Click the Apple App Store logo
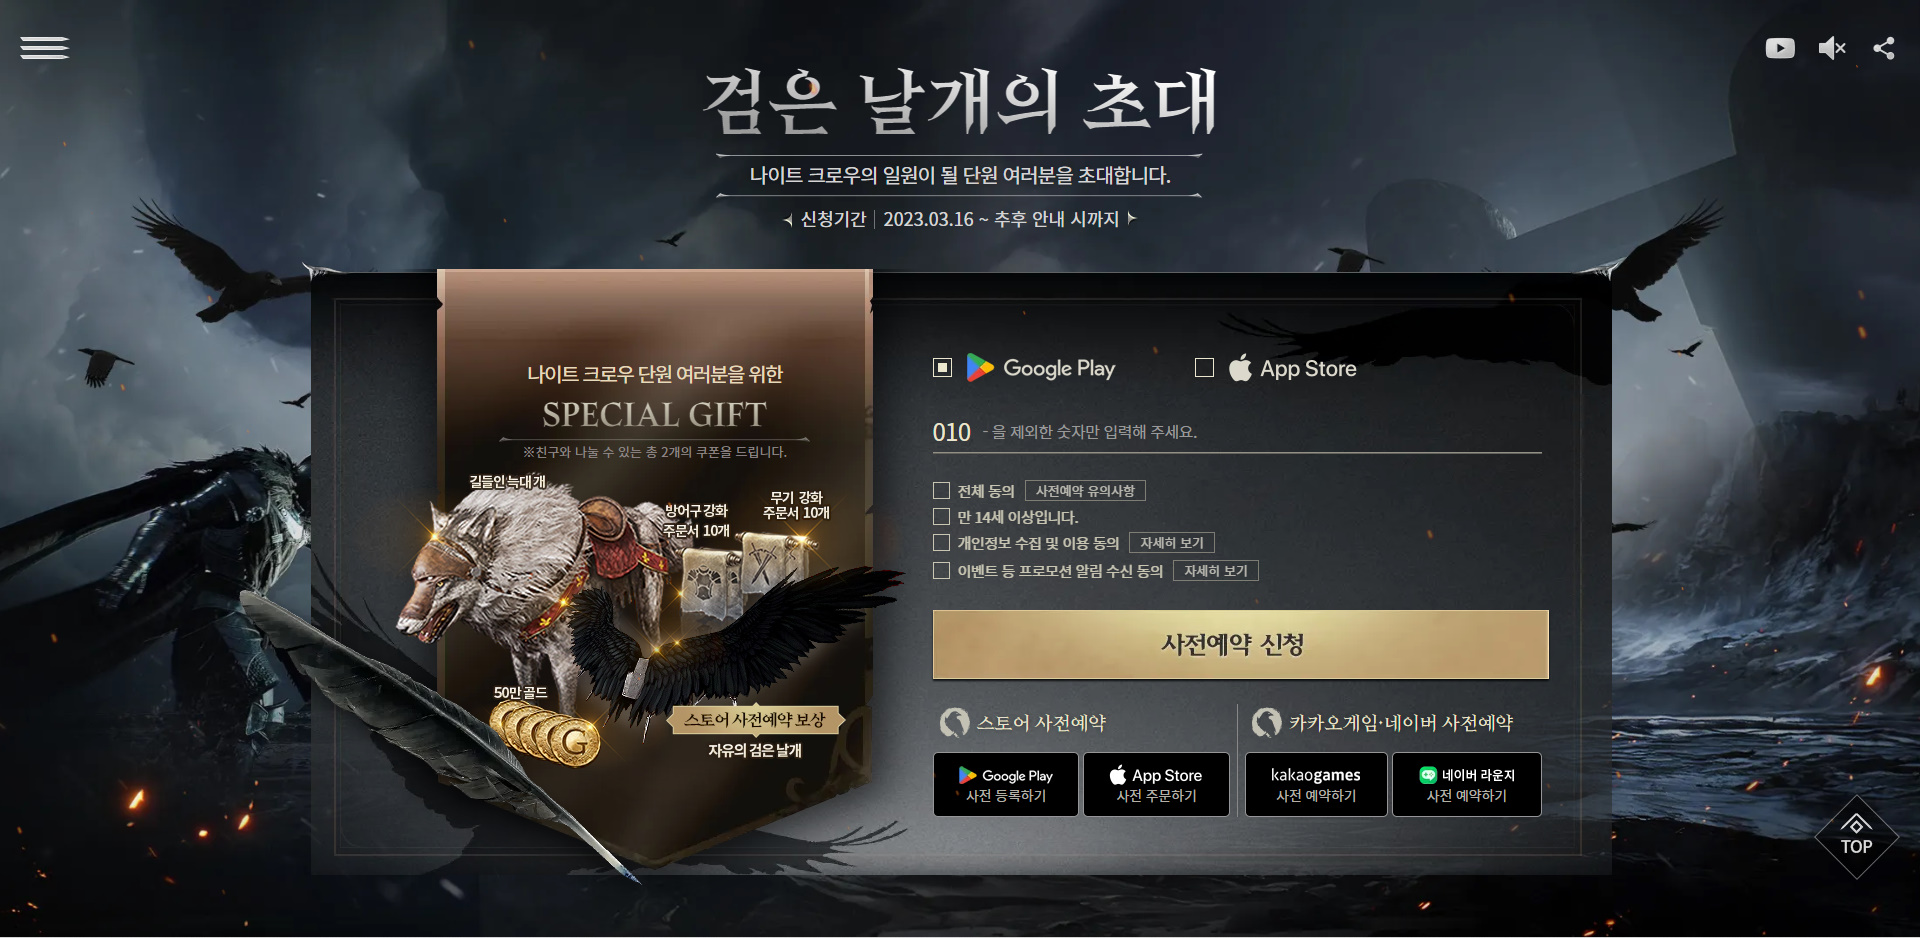 (x=1240, y=367)
